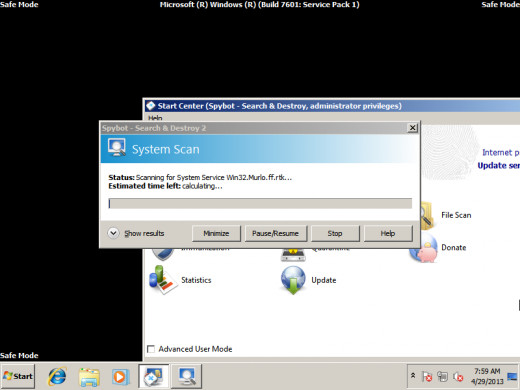Click the Update service link

tap(498, 166)
